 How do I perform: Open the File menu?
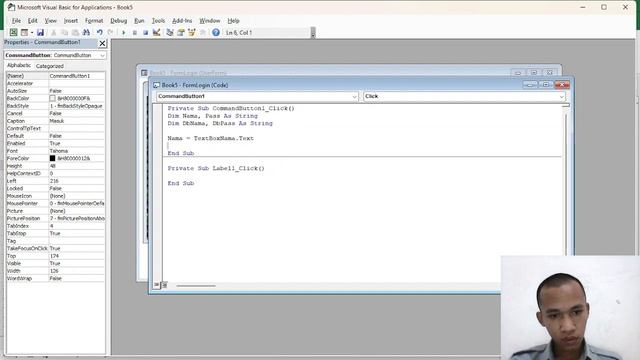[x=16, y=20]
